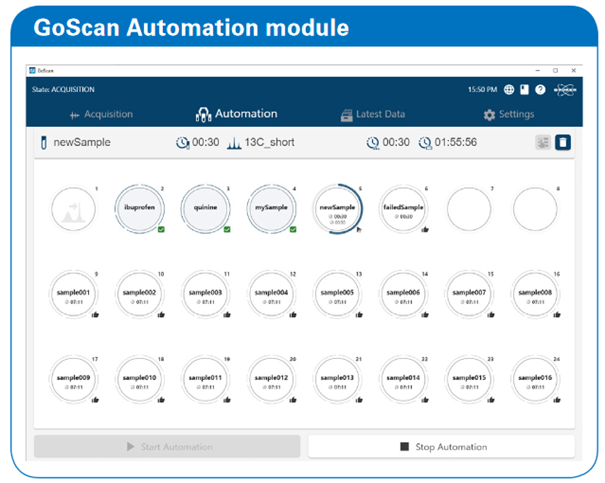Select empty position 7

pos(469,209)
